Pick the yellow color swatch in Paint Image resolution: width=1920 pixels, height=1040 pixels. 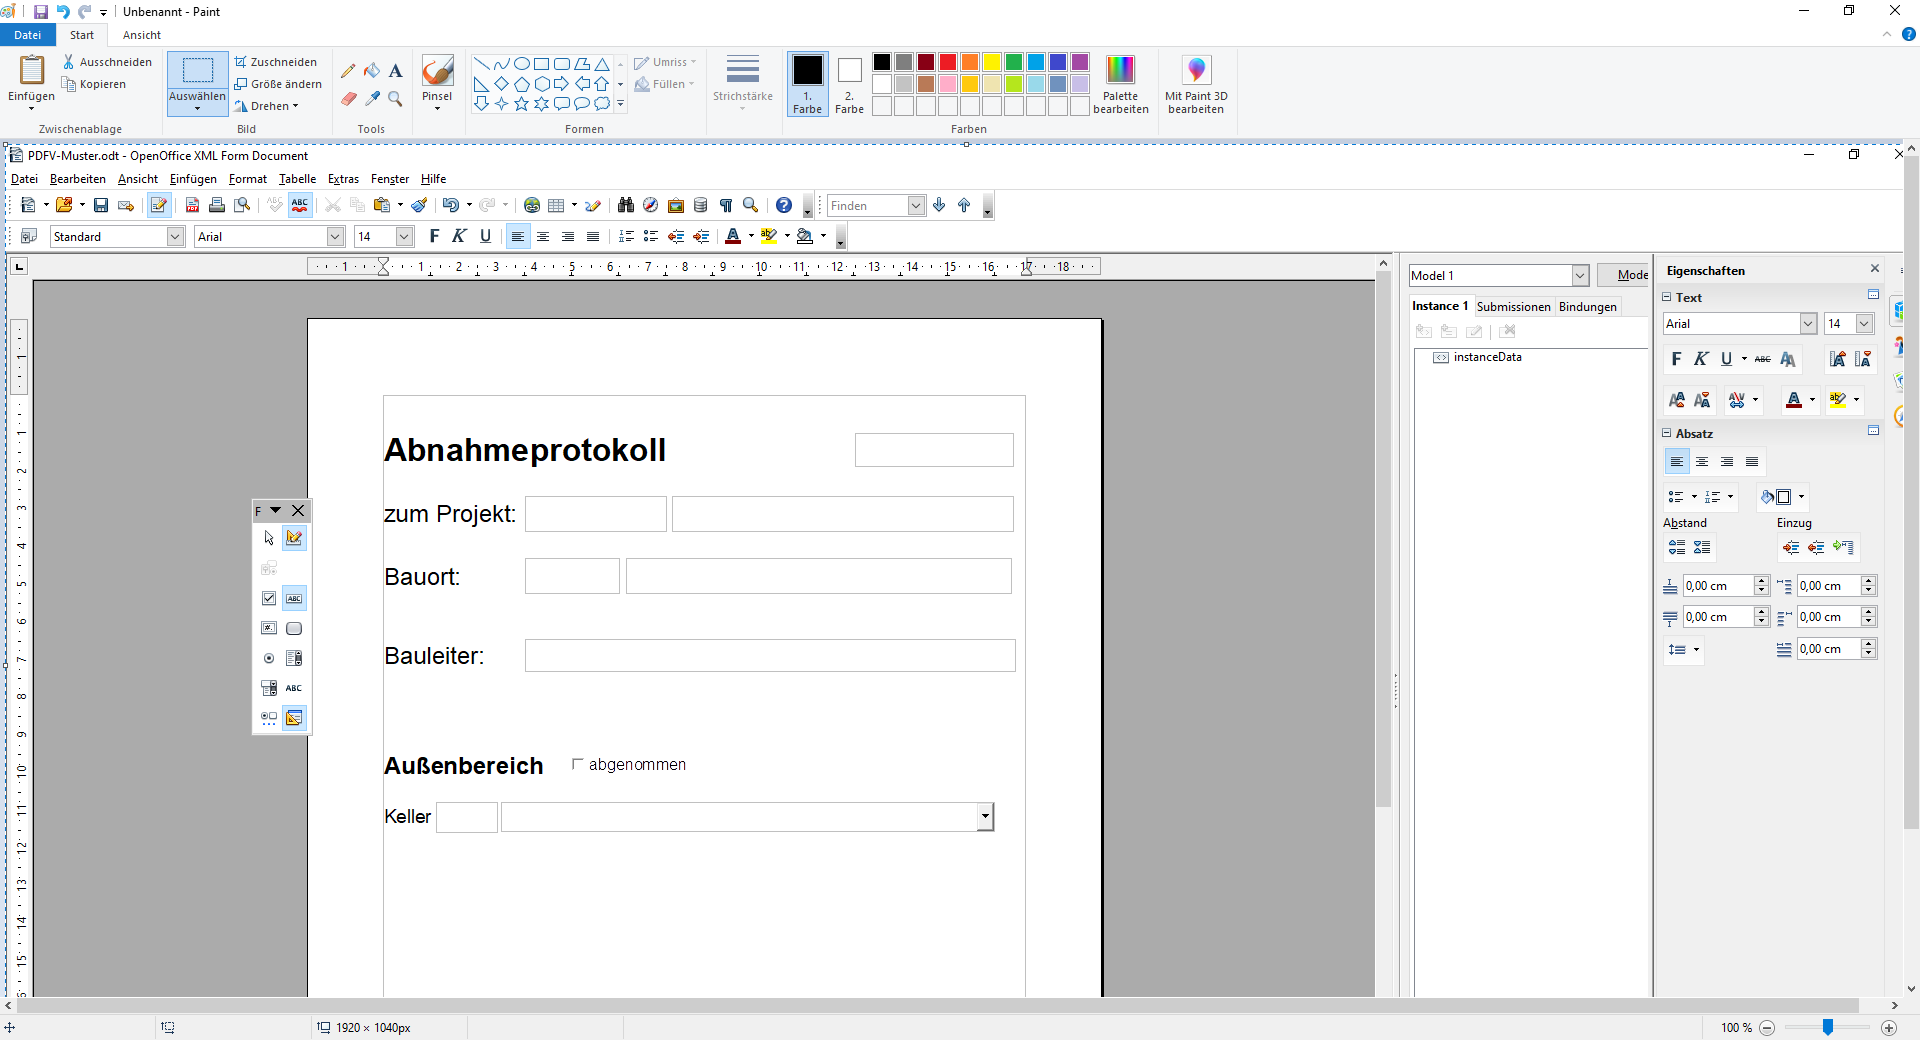pos(992,62)
